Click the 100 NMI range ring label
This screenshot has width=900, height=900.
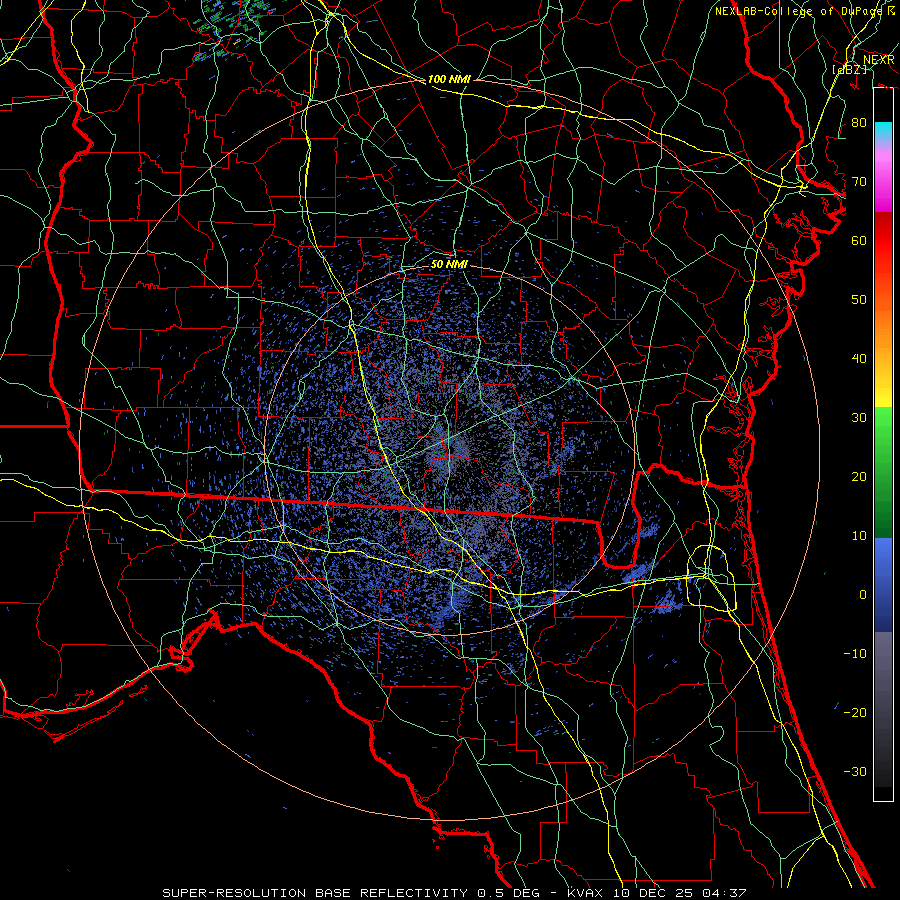click(x=449, y=79)
